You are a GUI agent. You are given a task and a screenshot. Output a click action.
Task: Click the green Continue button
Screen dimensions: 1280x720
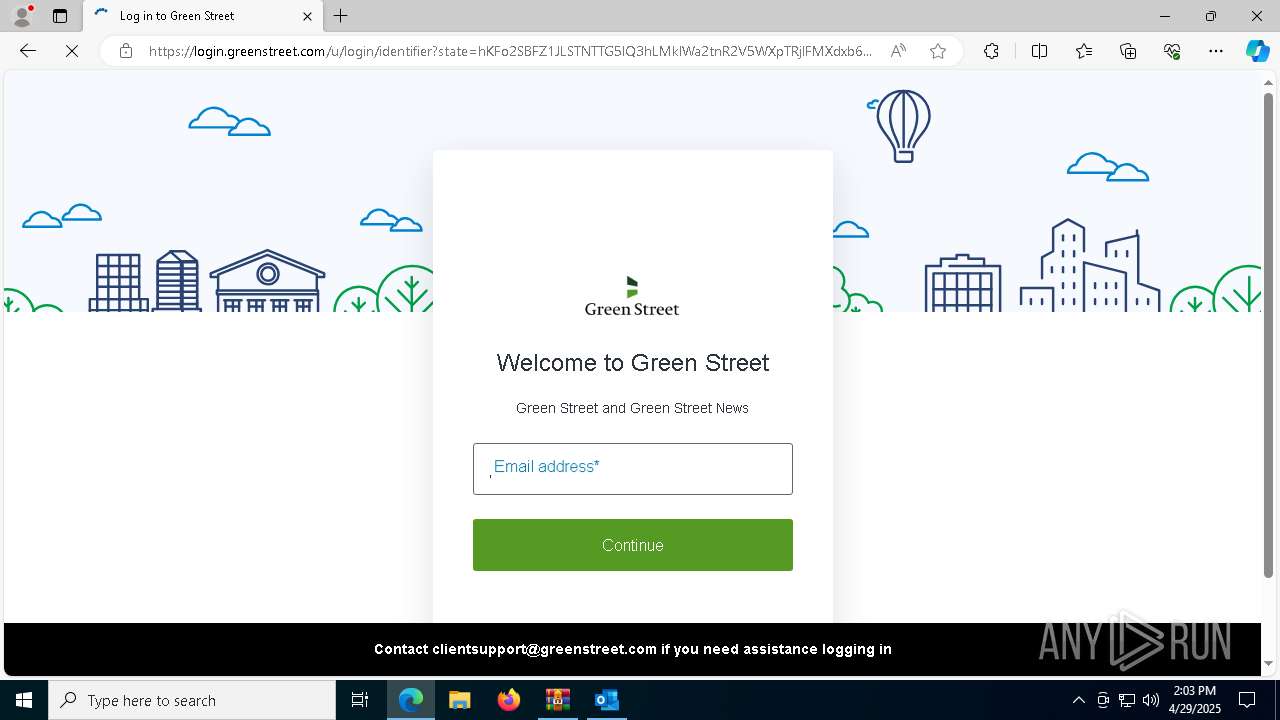coord(633,545)
